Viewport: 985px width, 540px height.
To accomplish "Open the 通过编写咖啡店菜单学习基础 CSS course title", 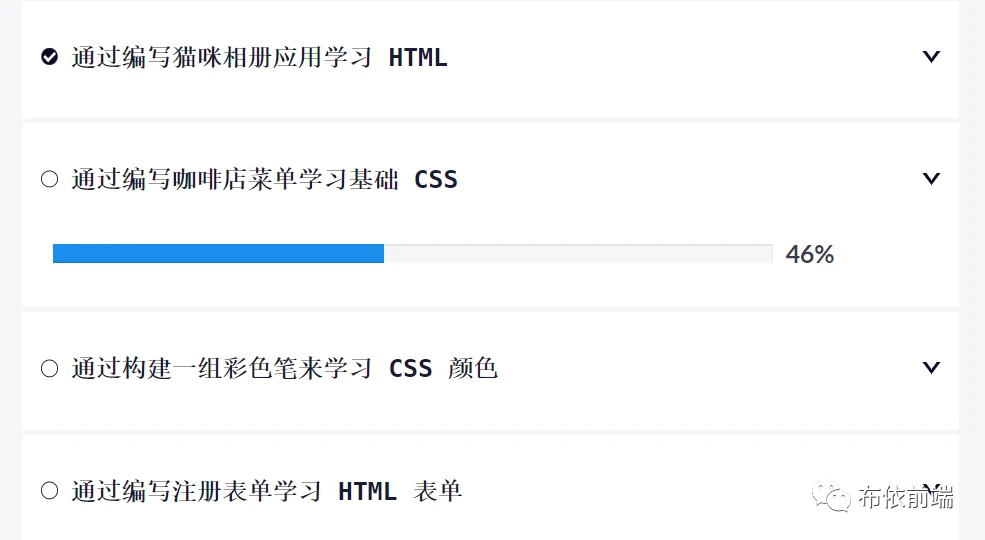I will coord(235,180).
